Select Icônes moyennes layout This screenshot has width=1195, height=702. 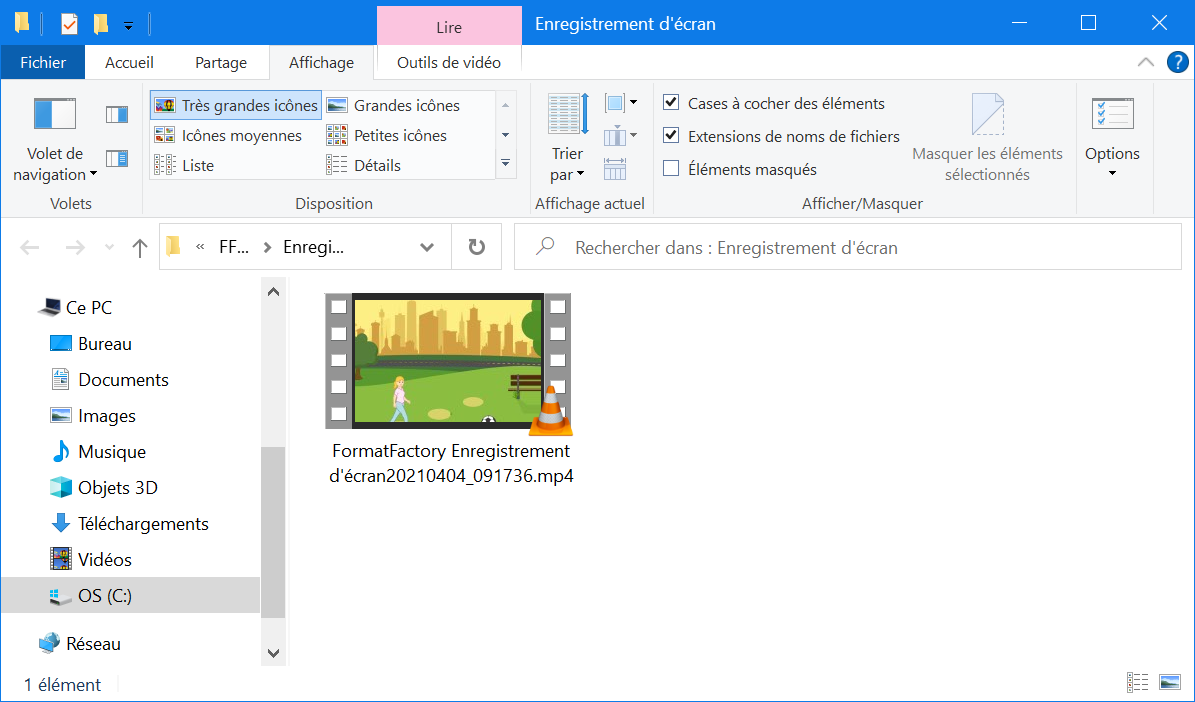(x=228, y=136)
